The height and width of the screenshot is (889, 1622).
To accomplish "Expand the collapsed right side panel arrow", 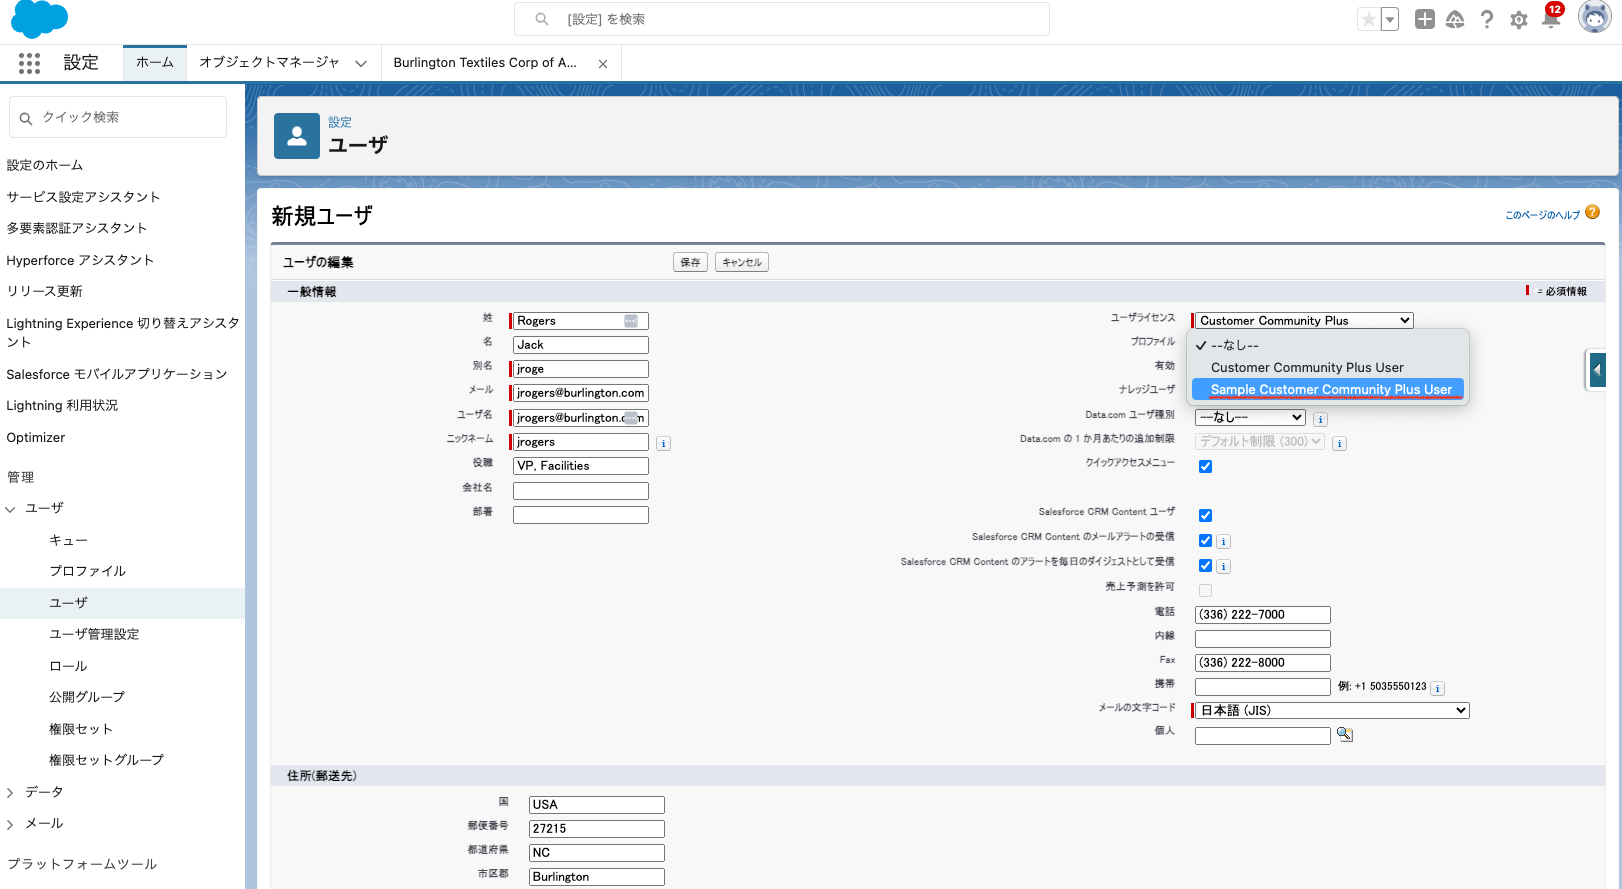I will pos(1597,370).
